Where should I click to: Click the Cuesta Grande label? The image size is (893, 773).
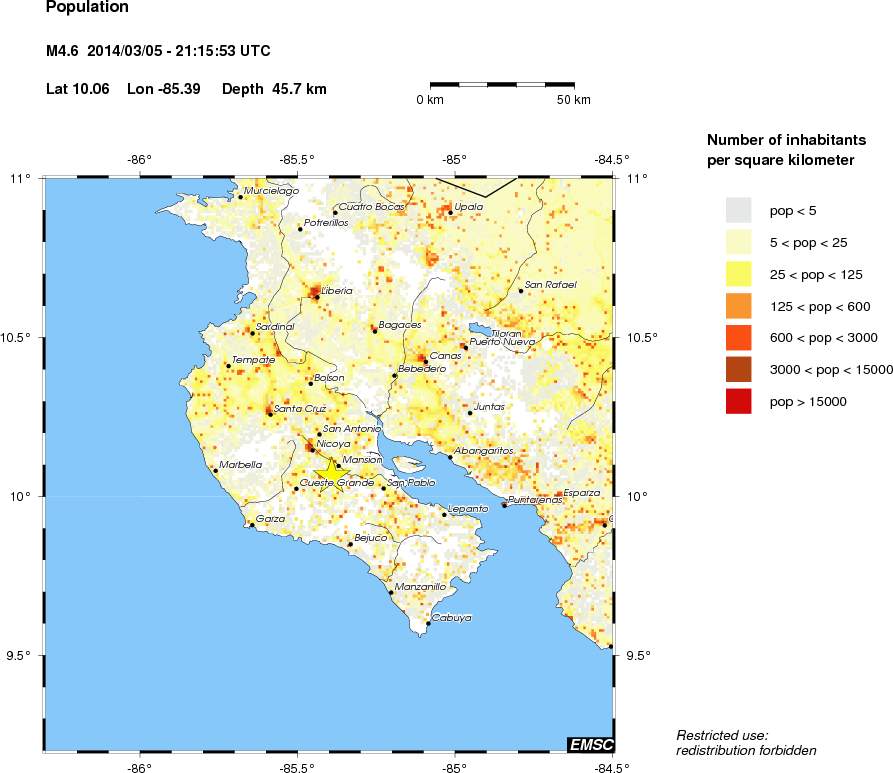tap(337, 482)
